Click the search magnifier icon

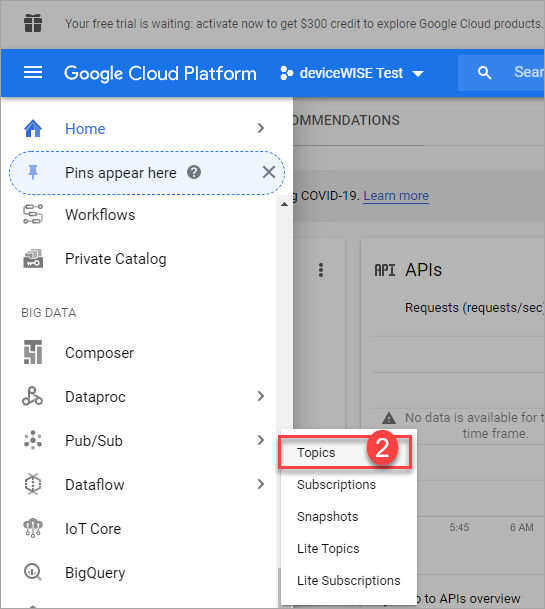(x=484, y=73)
